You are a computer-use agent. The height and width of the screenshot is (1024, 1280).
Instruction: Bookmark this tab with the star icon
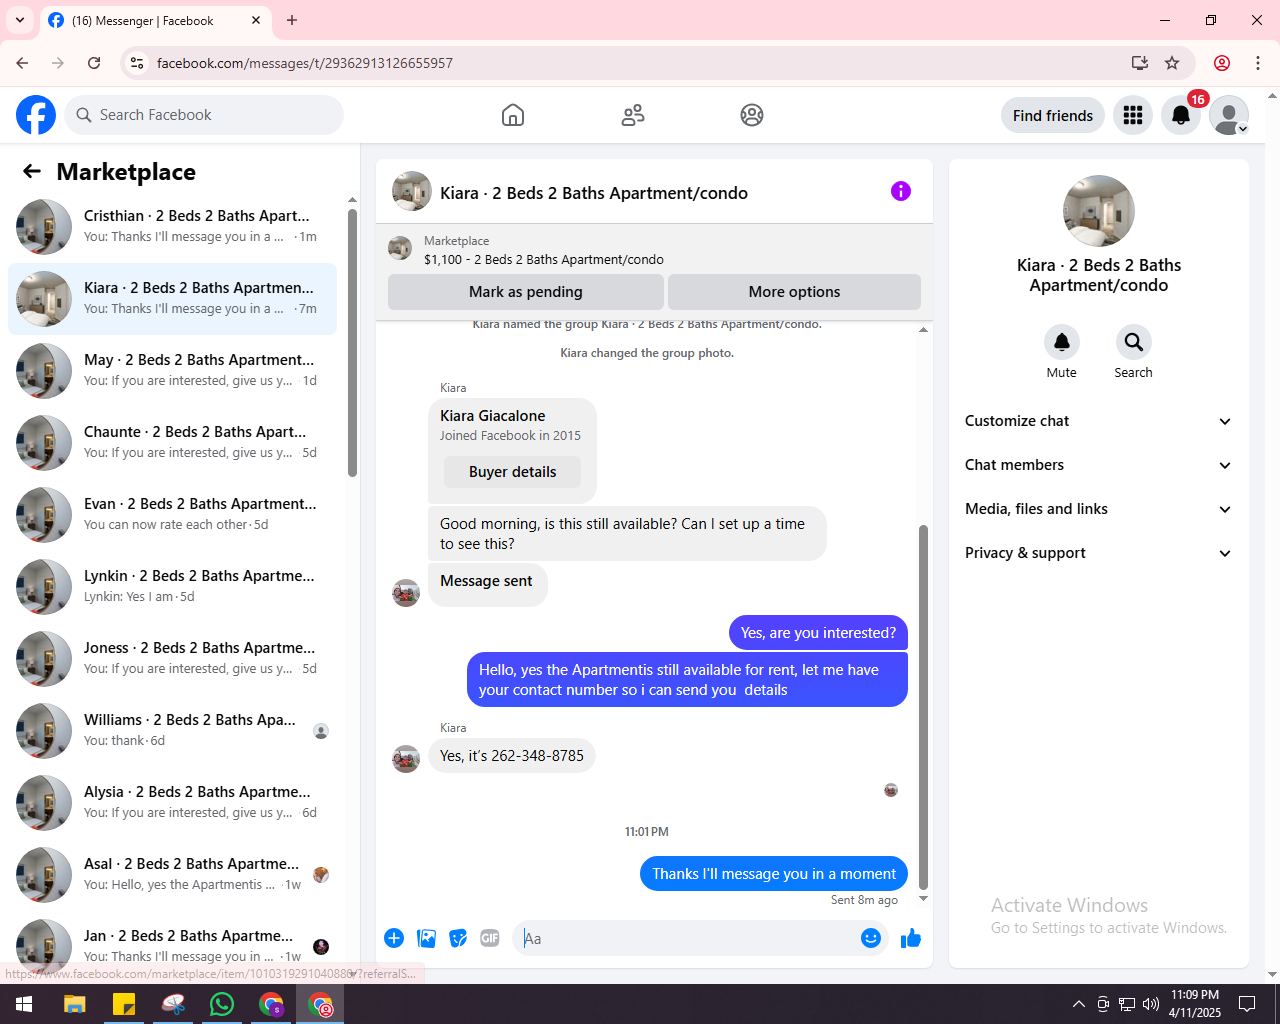click(x=1172, y=63)
